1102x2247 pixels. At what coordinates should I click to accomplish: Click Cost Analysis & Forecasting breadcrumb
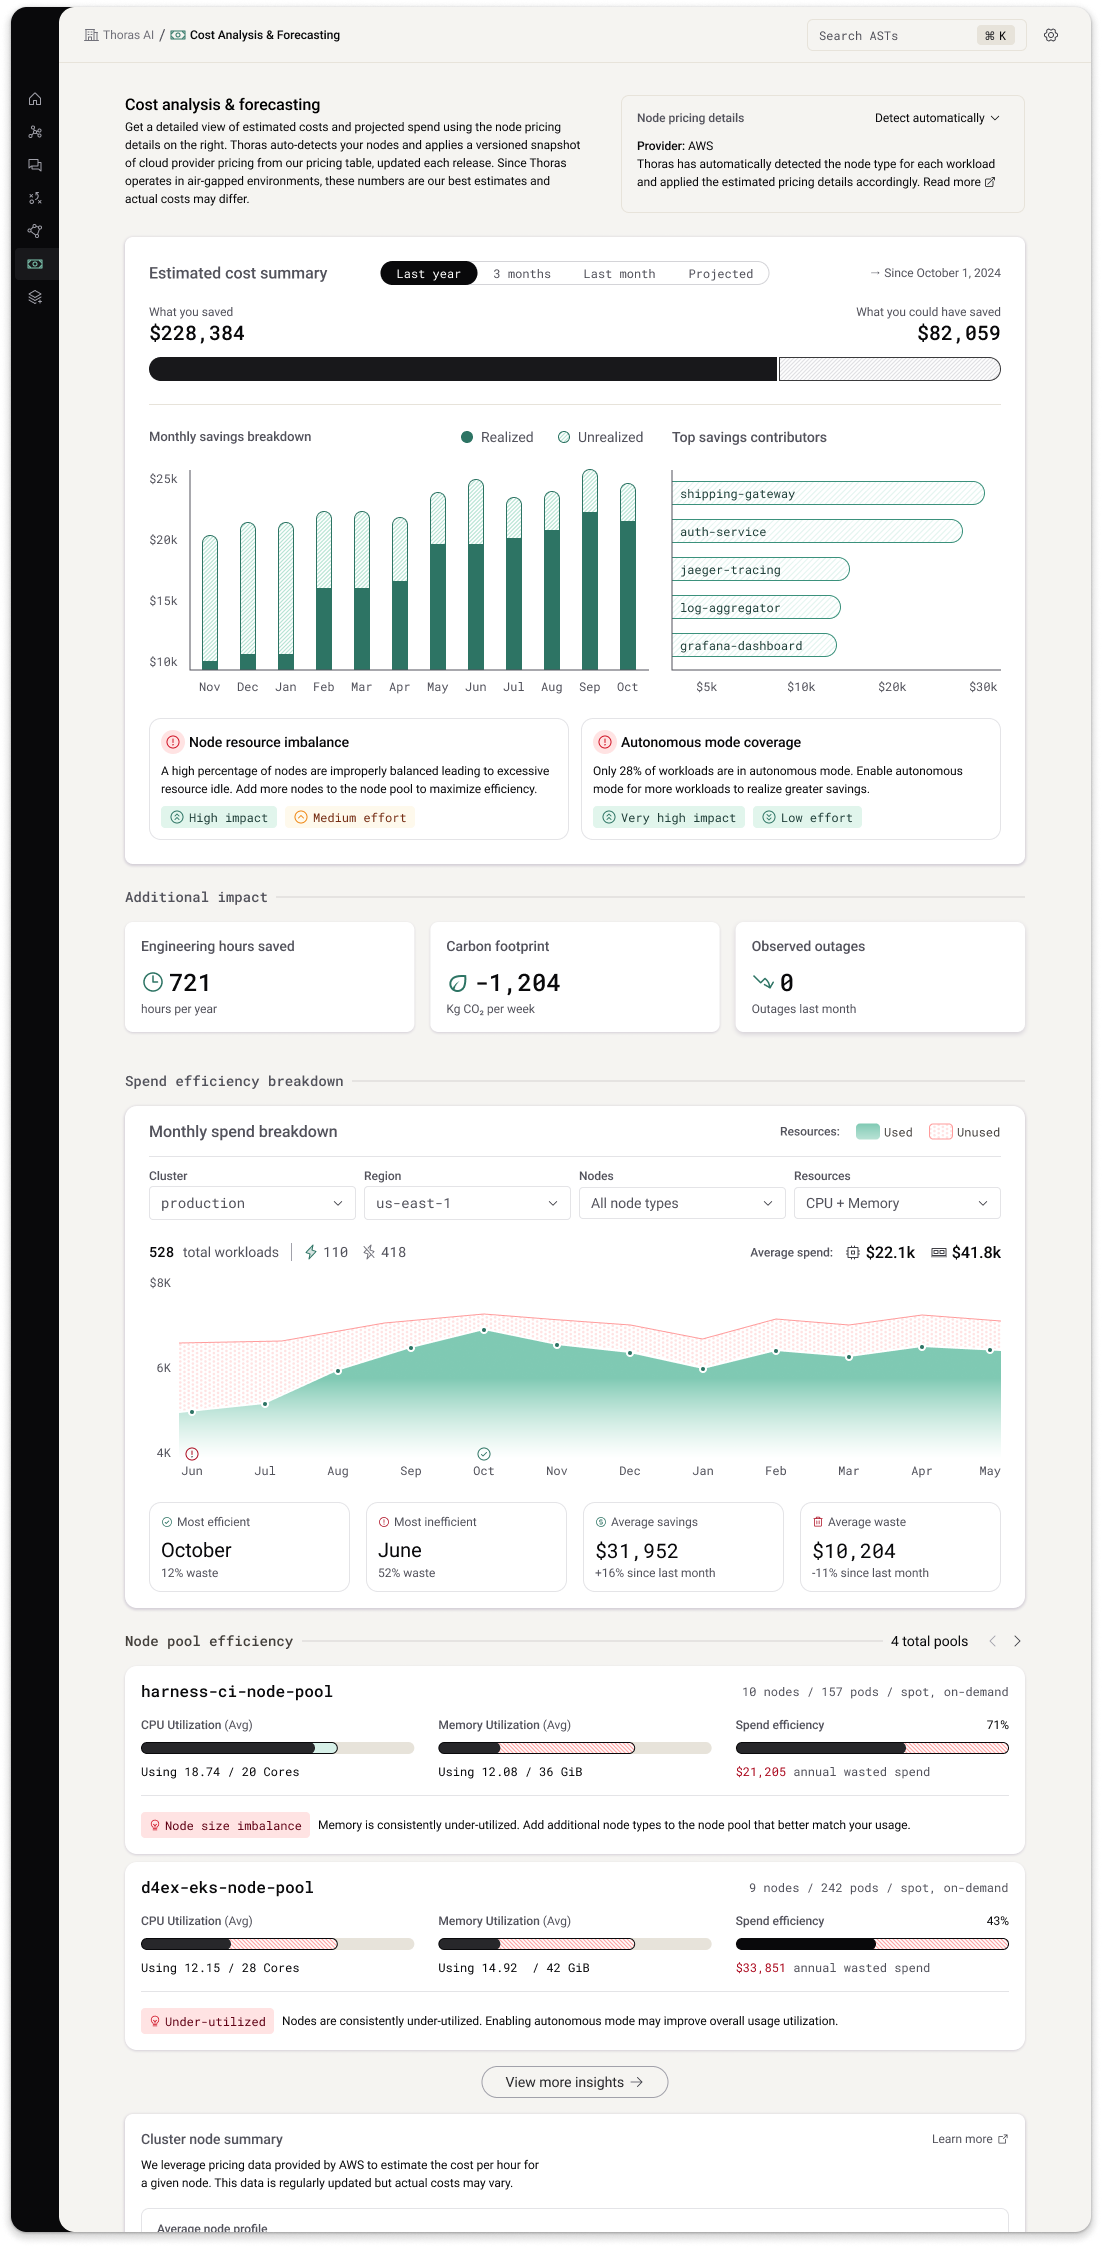(265, 35)
